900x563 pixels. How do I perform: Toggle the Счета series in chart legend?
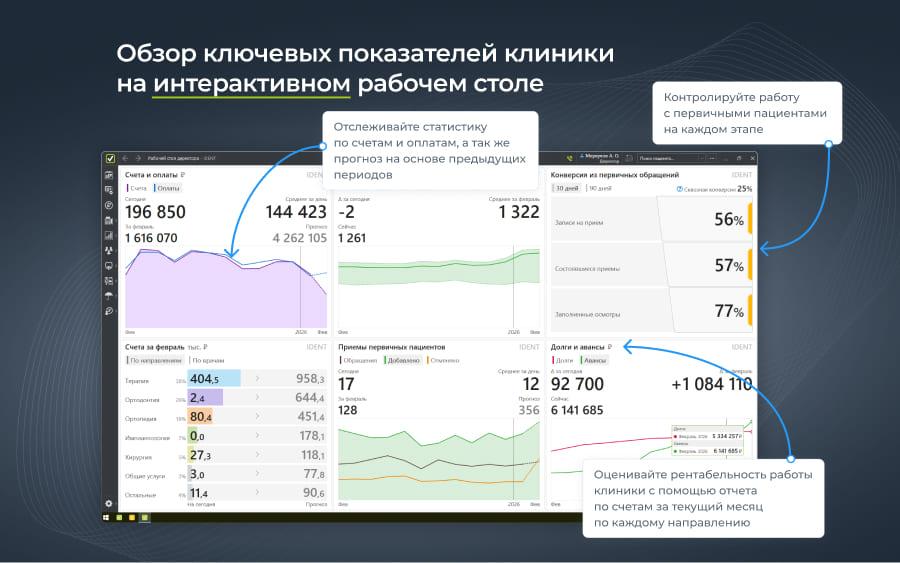(x=138, y=188)
